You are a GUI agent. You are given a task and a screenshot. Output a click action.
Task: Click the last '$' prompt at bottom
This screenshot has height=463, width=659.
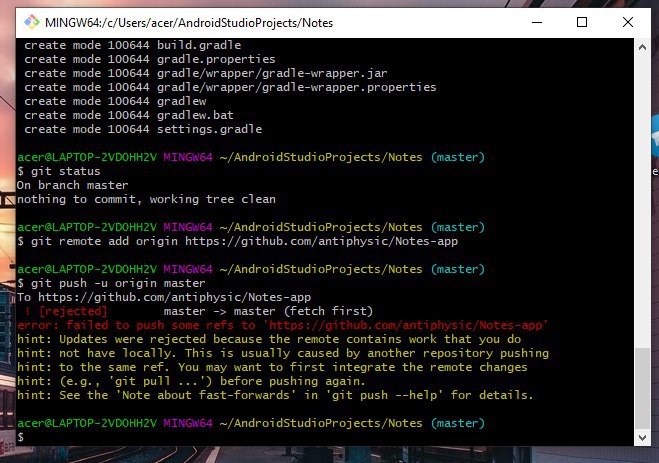21,437
